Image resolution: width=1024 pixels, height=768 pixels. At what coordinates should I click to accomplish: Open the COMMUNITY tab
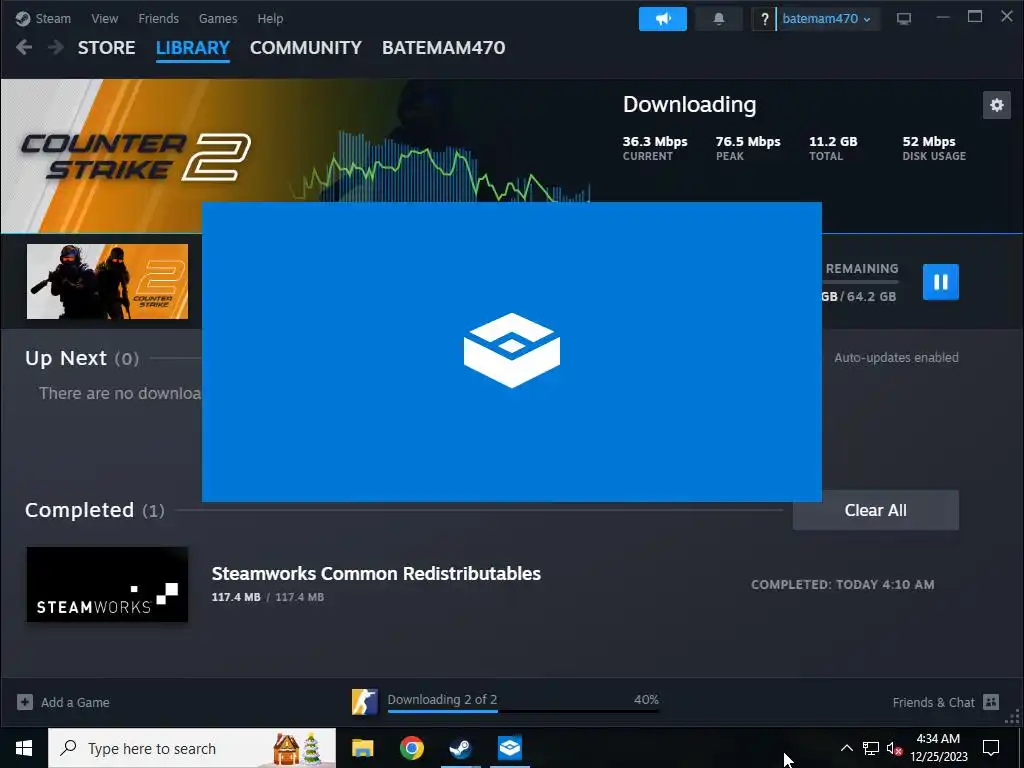(x=306, y=48)
